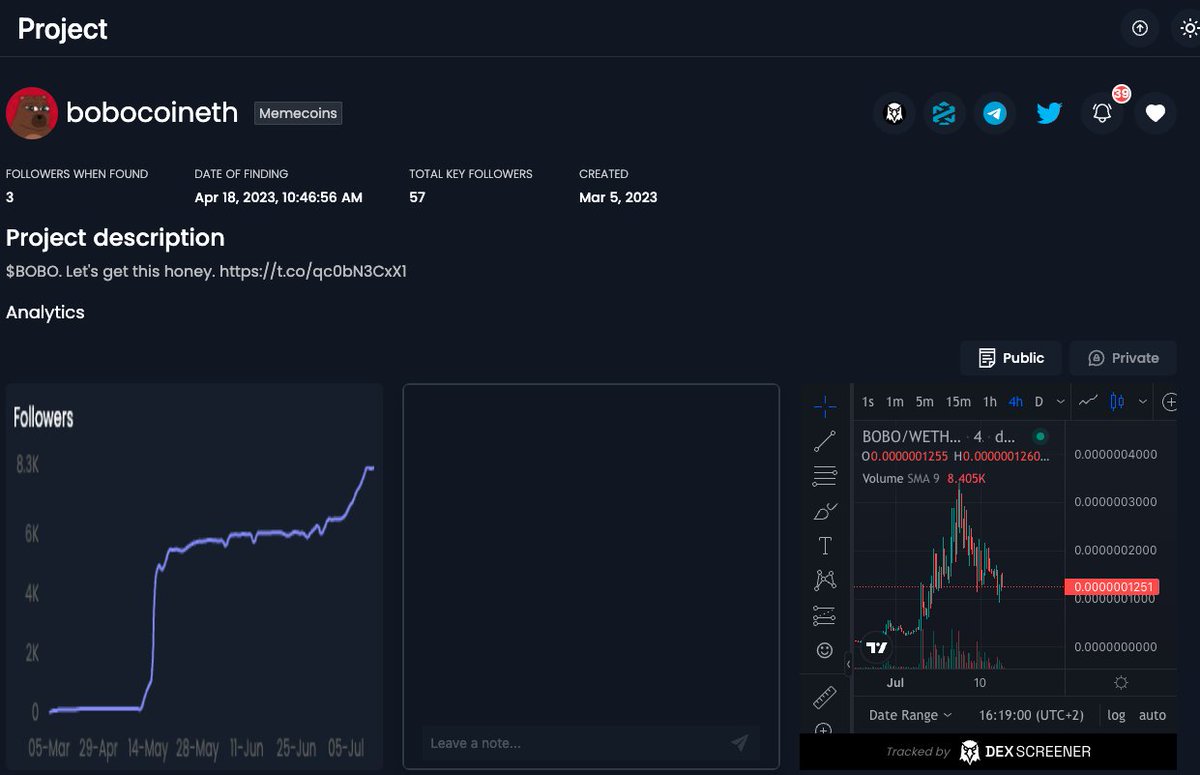Screen dimensions: 1200x775
Task: Select the XABCD pattern tool
Action: click(824, 580)
